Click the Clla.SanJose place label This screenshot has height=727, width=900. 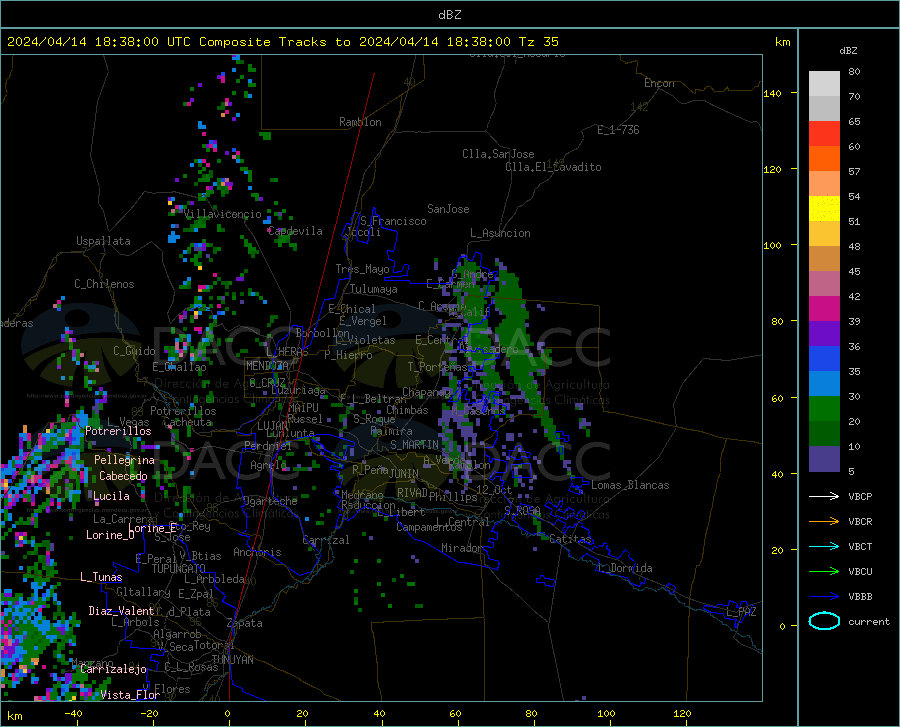click(x=498, y=154)
